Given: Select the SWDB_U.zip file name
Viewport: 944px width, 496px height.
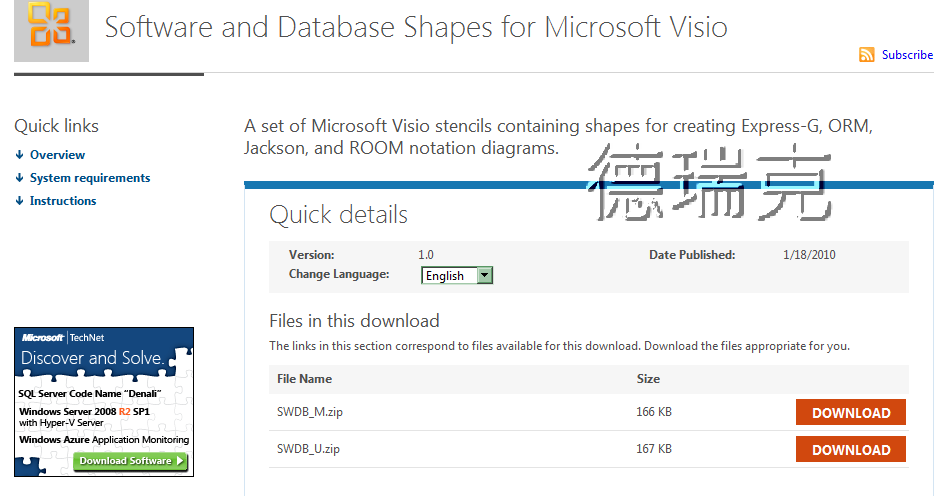Looking at the screenshot, I should click(x=308, y=450).
